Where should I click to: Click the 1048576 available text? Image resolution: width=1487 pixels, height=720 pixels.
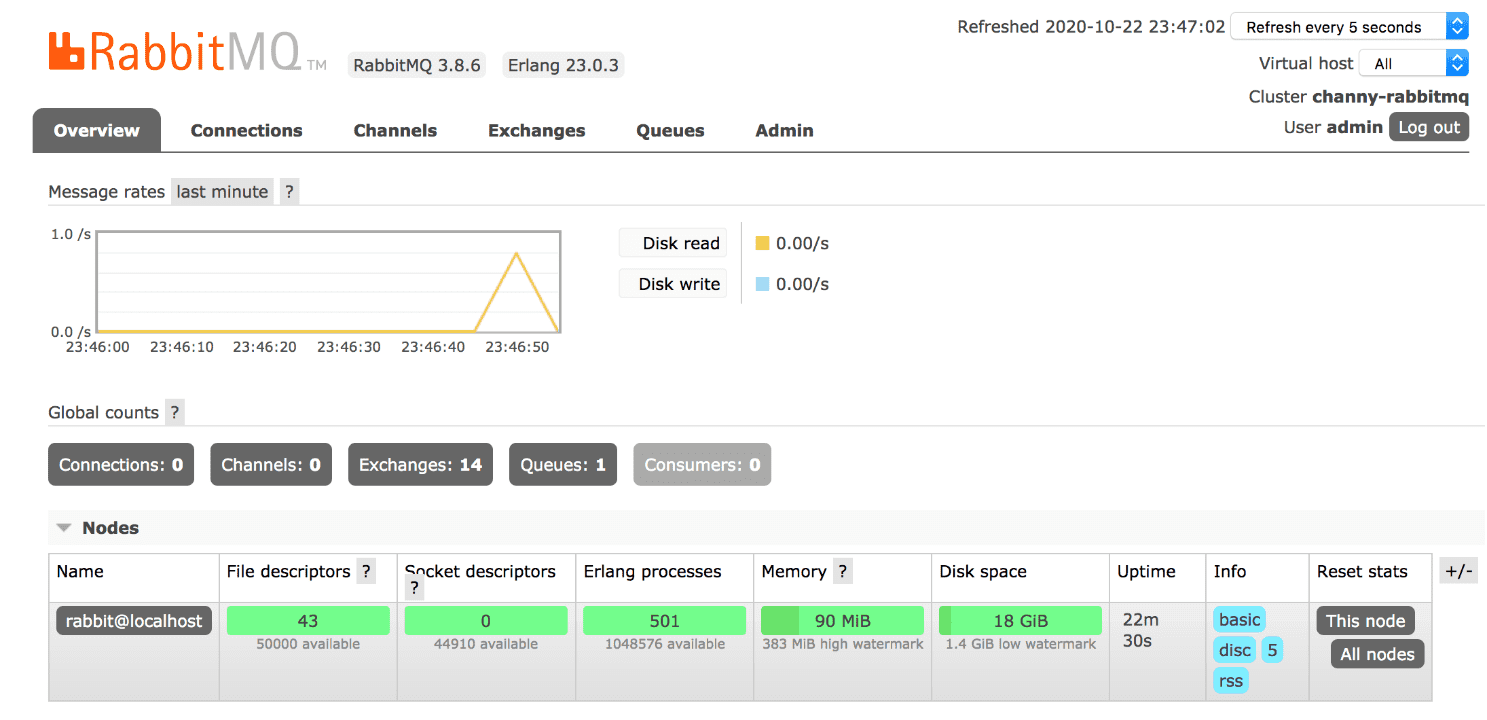665,644
